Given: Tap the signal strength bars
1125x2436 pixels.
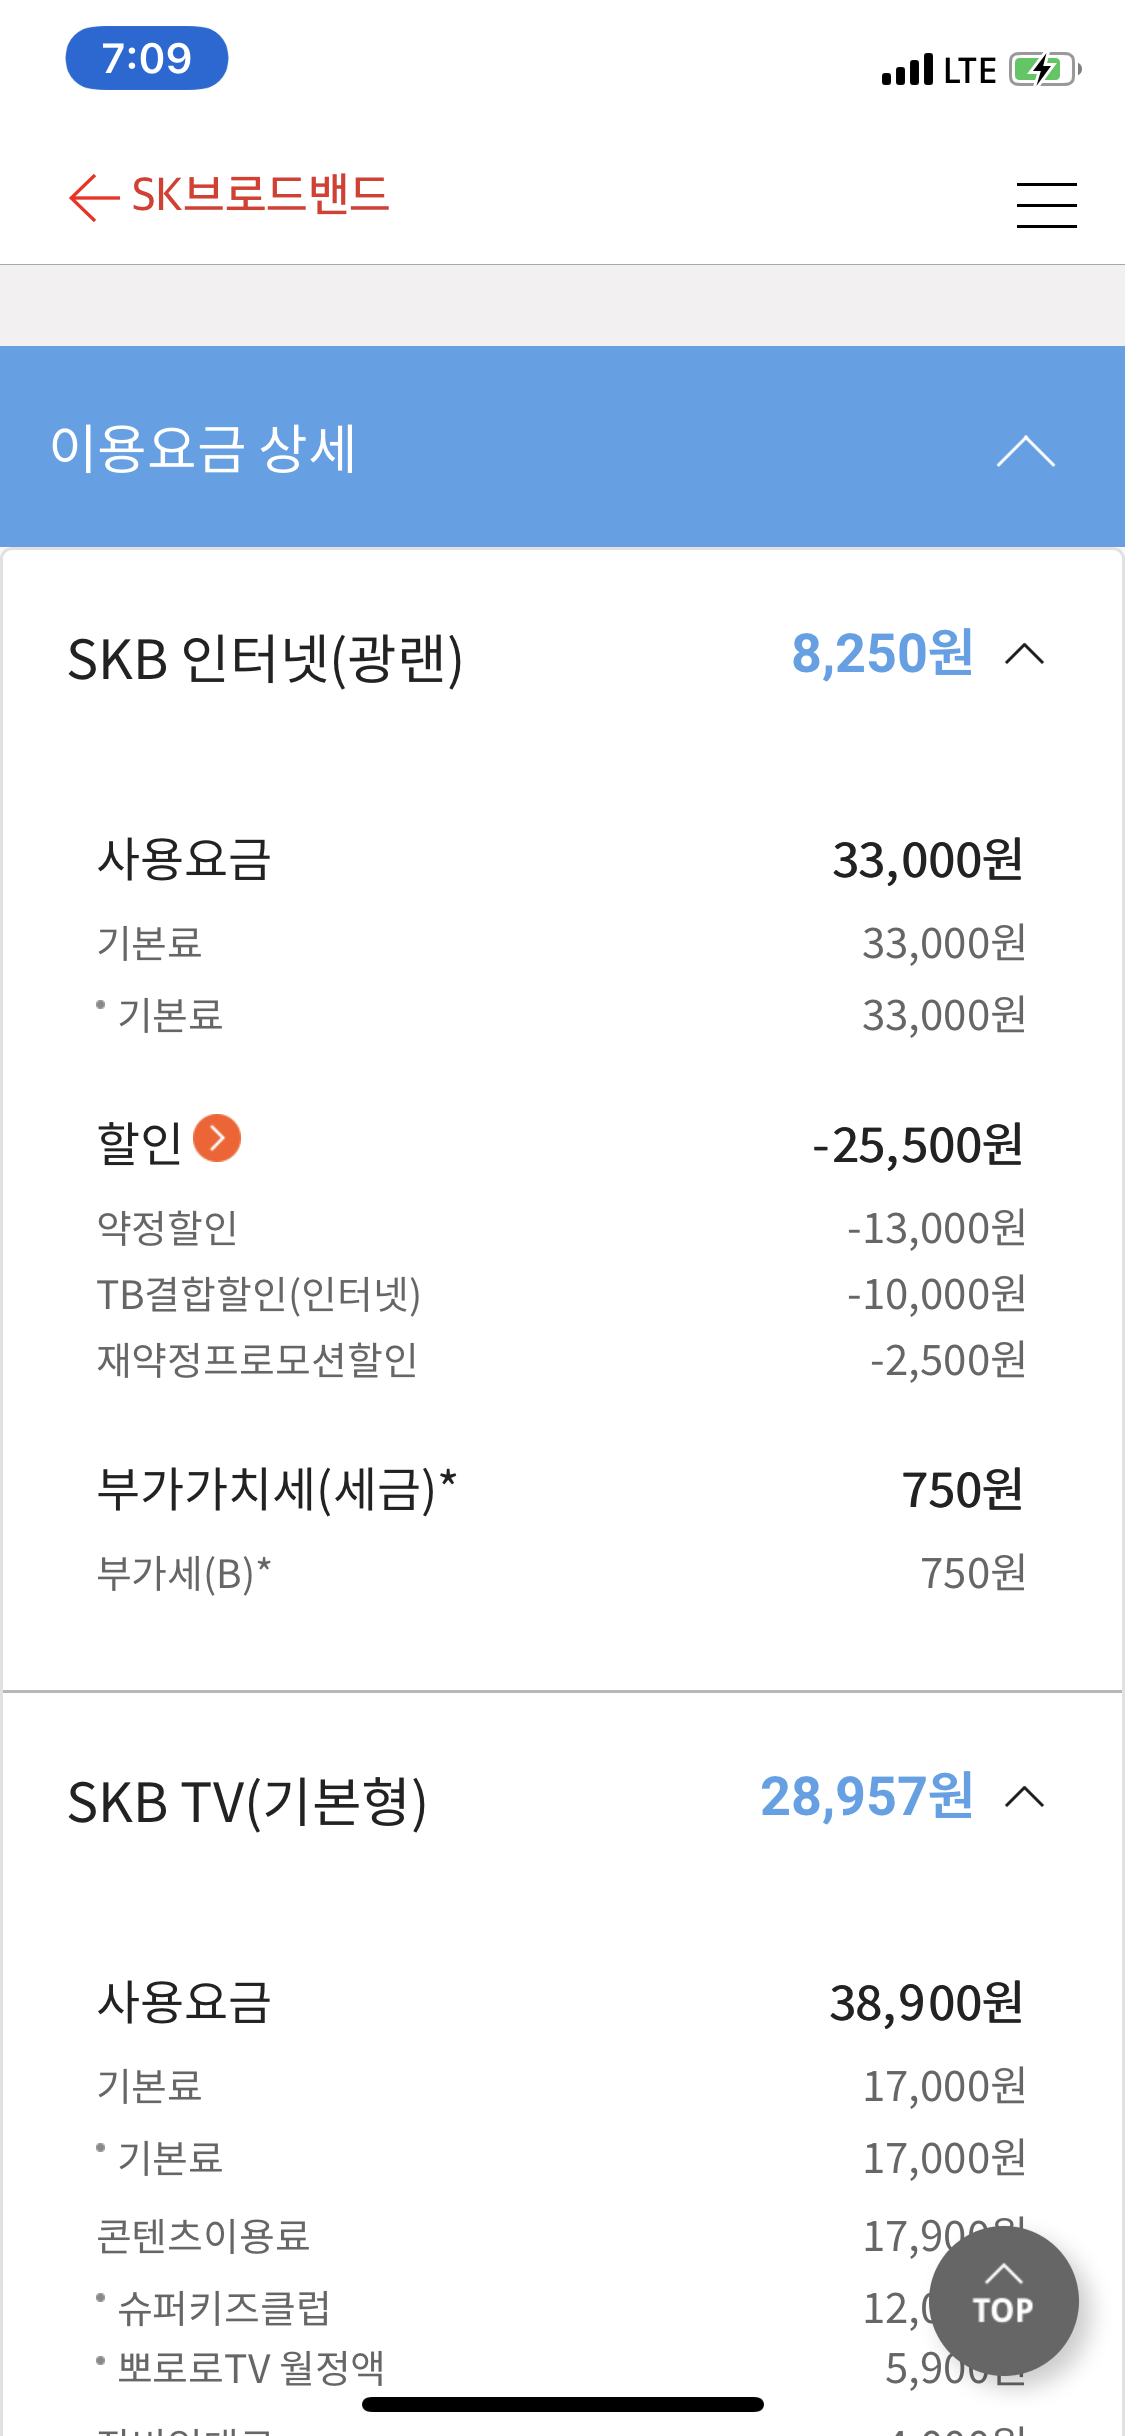Looking at the screenshot, I should tap(907, 70).
